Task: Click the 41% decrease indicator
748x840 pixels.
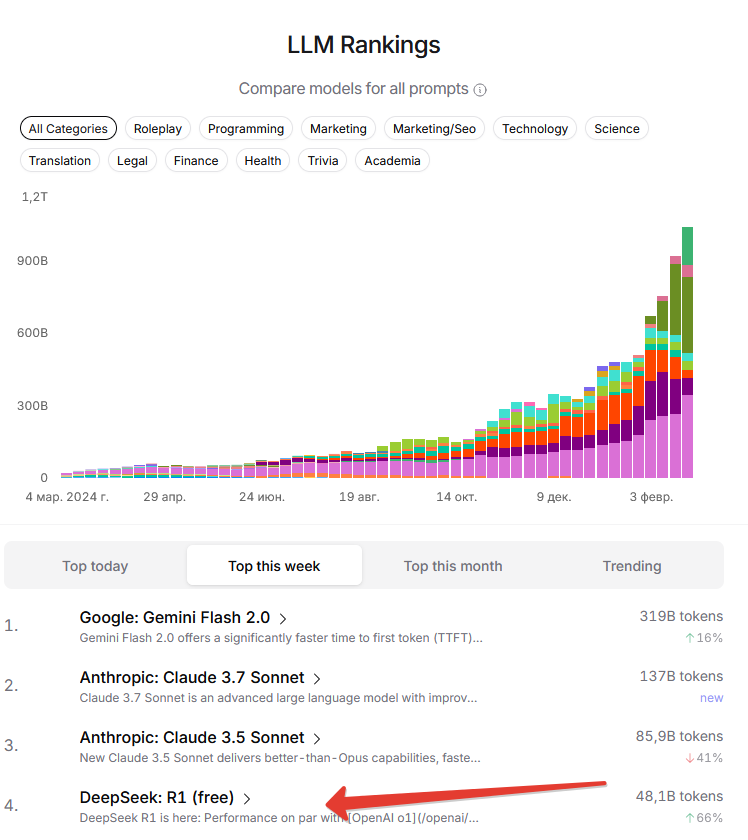Action: coord(704,758)
